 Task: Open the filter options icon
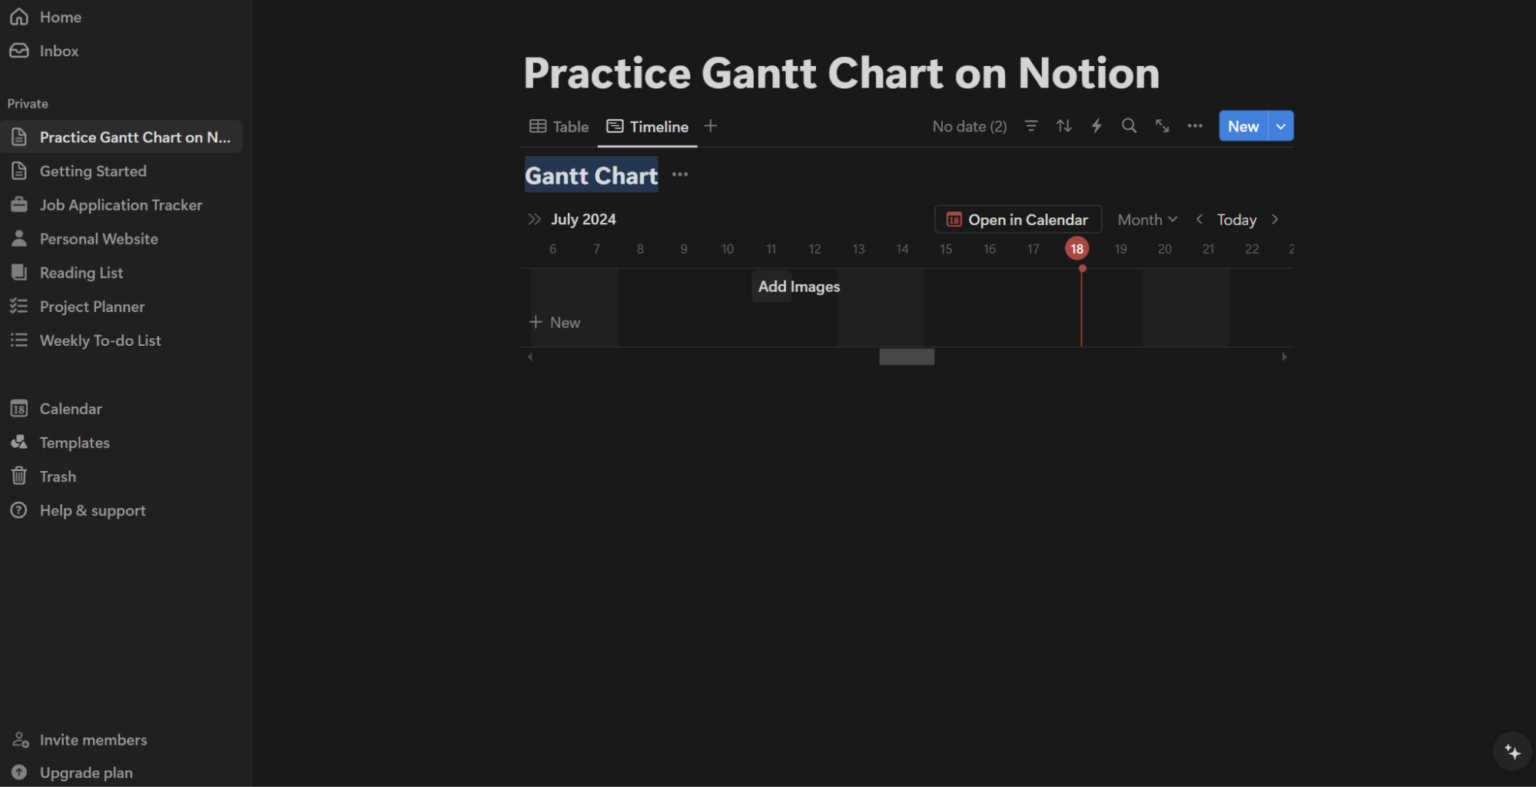coord(1031,126)
